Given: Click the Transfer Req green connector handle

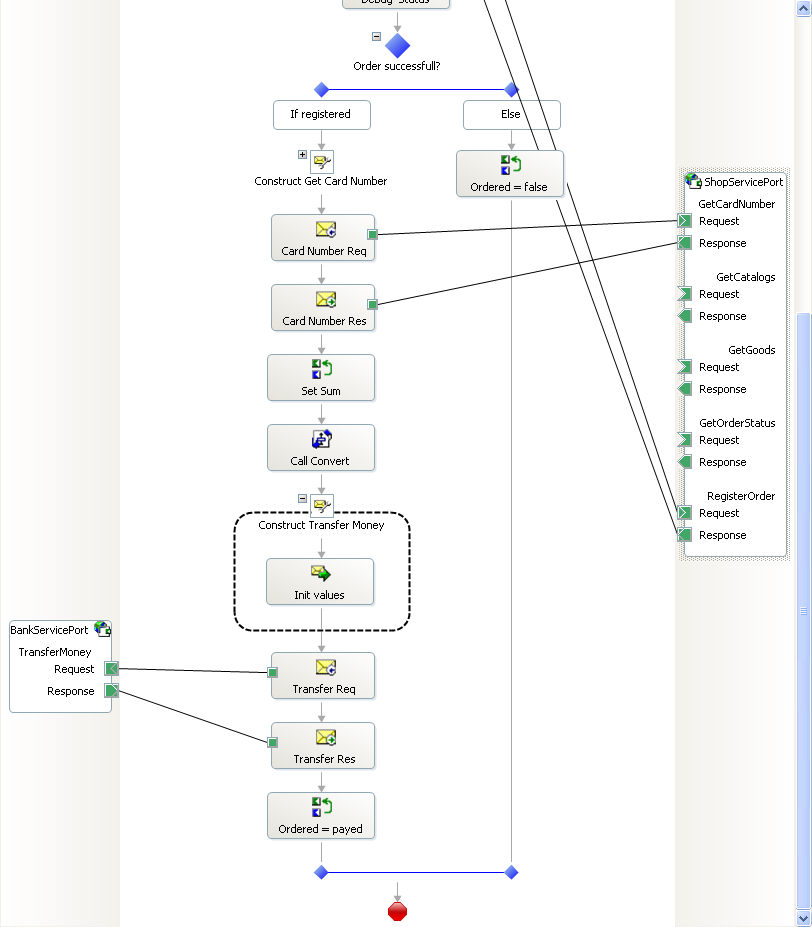Looking at the screenshot, I should 273,672.
